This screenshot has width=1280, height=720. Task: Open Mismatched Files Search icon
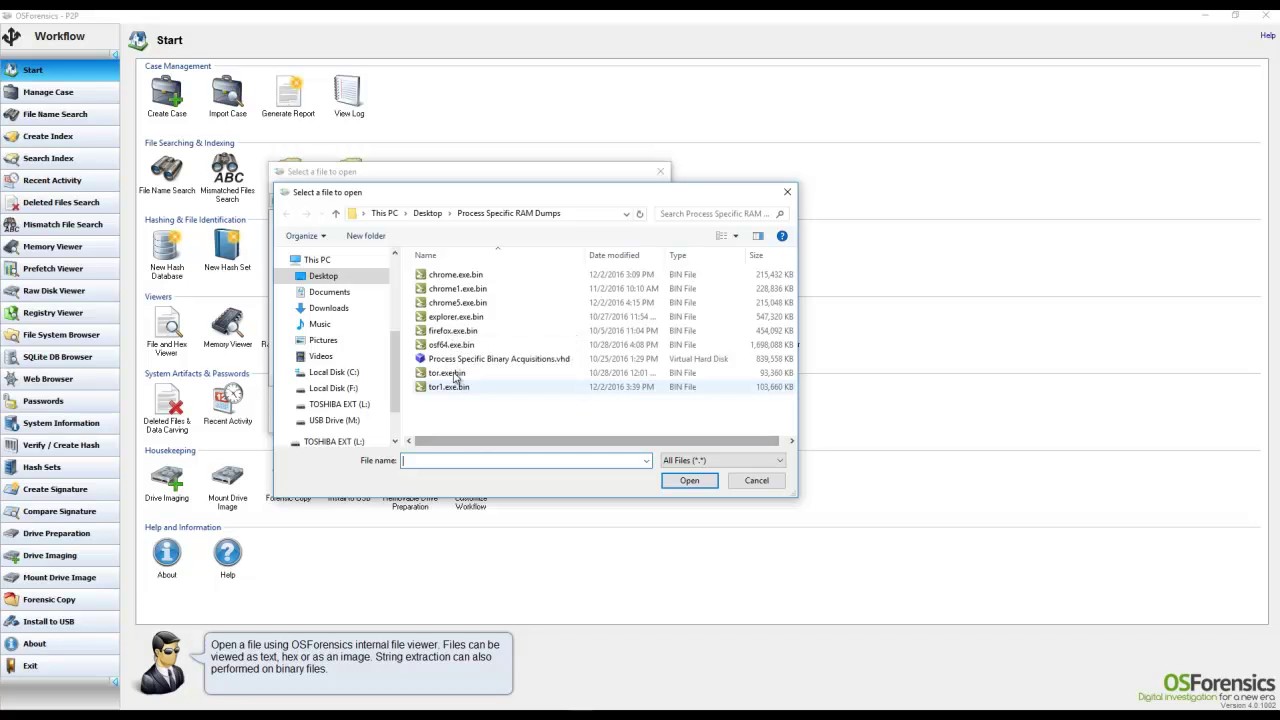click(x=227, y=177)
